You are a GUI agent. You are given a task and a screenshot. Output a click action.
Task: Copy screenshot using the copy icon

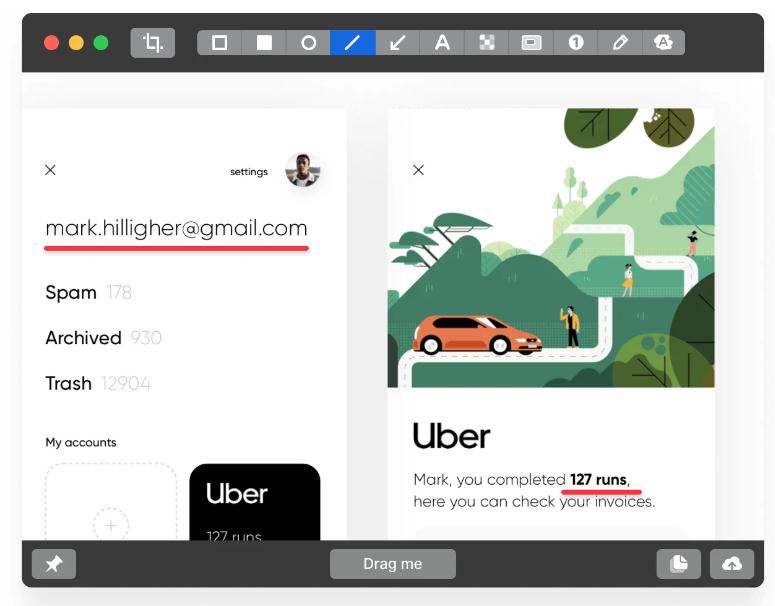point(679,563)
